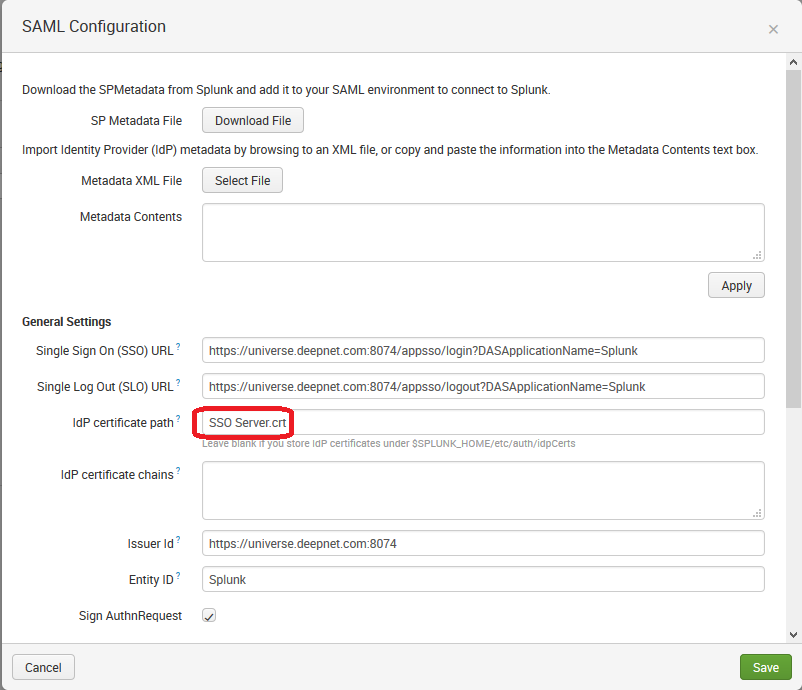Toggle the Sign AuthnRequest checkbox
This screenshot has height=690, width=802.
pos(209,616)
